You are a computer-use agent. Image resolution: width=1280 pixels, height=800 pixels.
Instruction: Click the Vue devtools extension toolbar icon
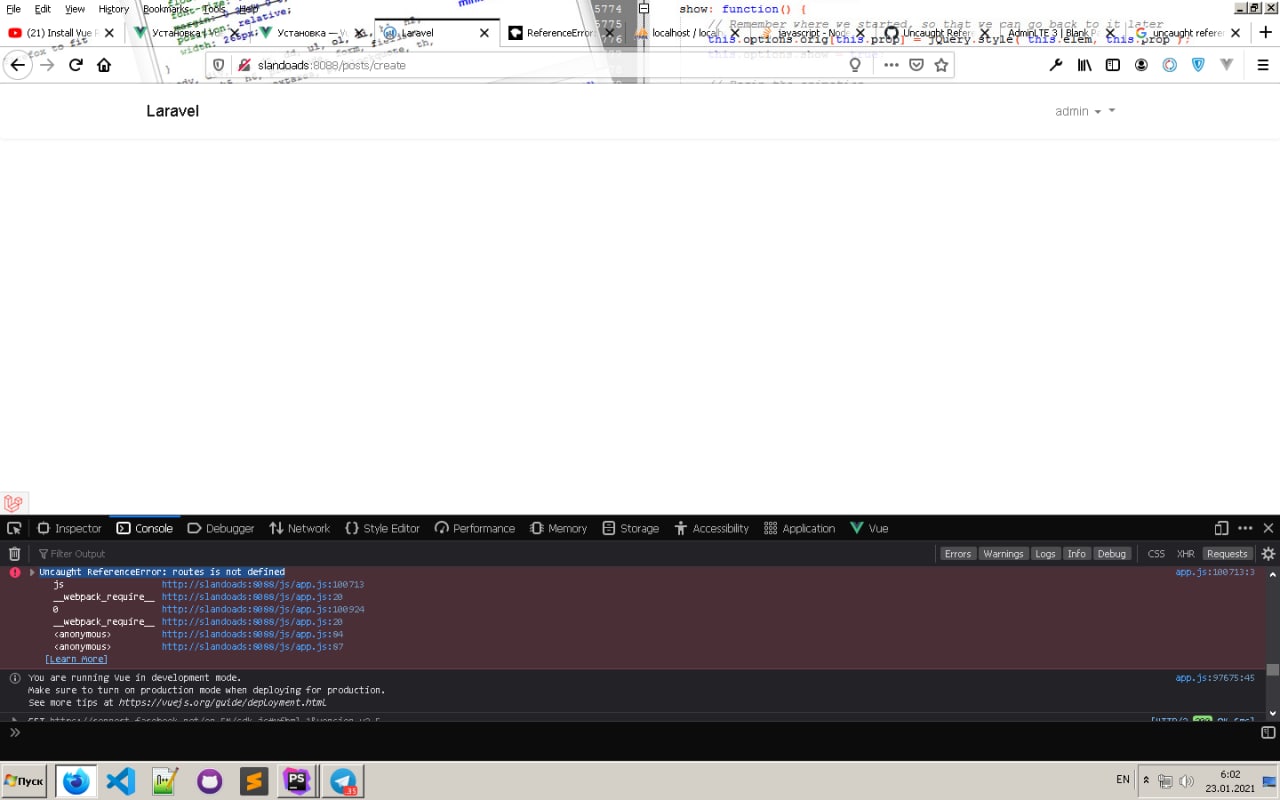tap(1227, 65)
